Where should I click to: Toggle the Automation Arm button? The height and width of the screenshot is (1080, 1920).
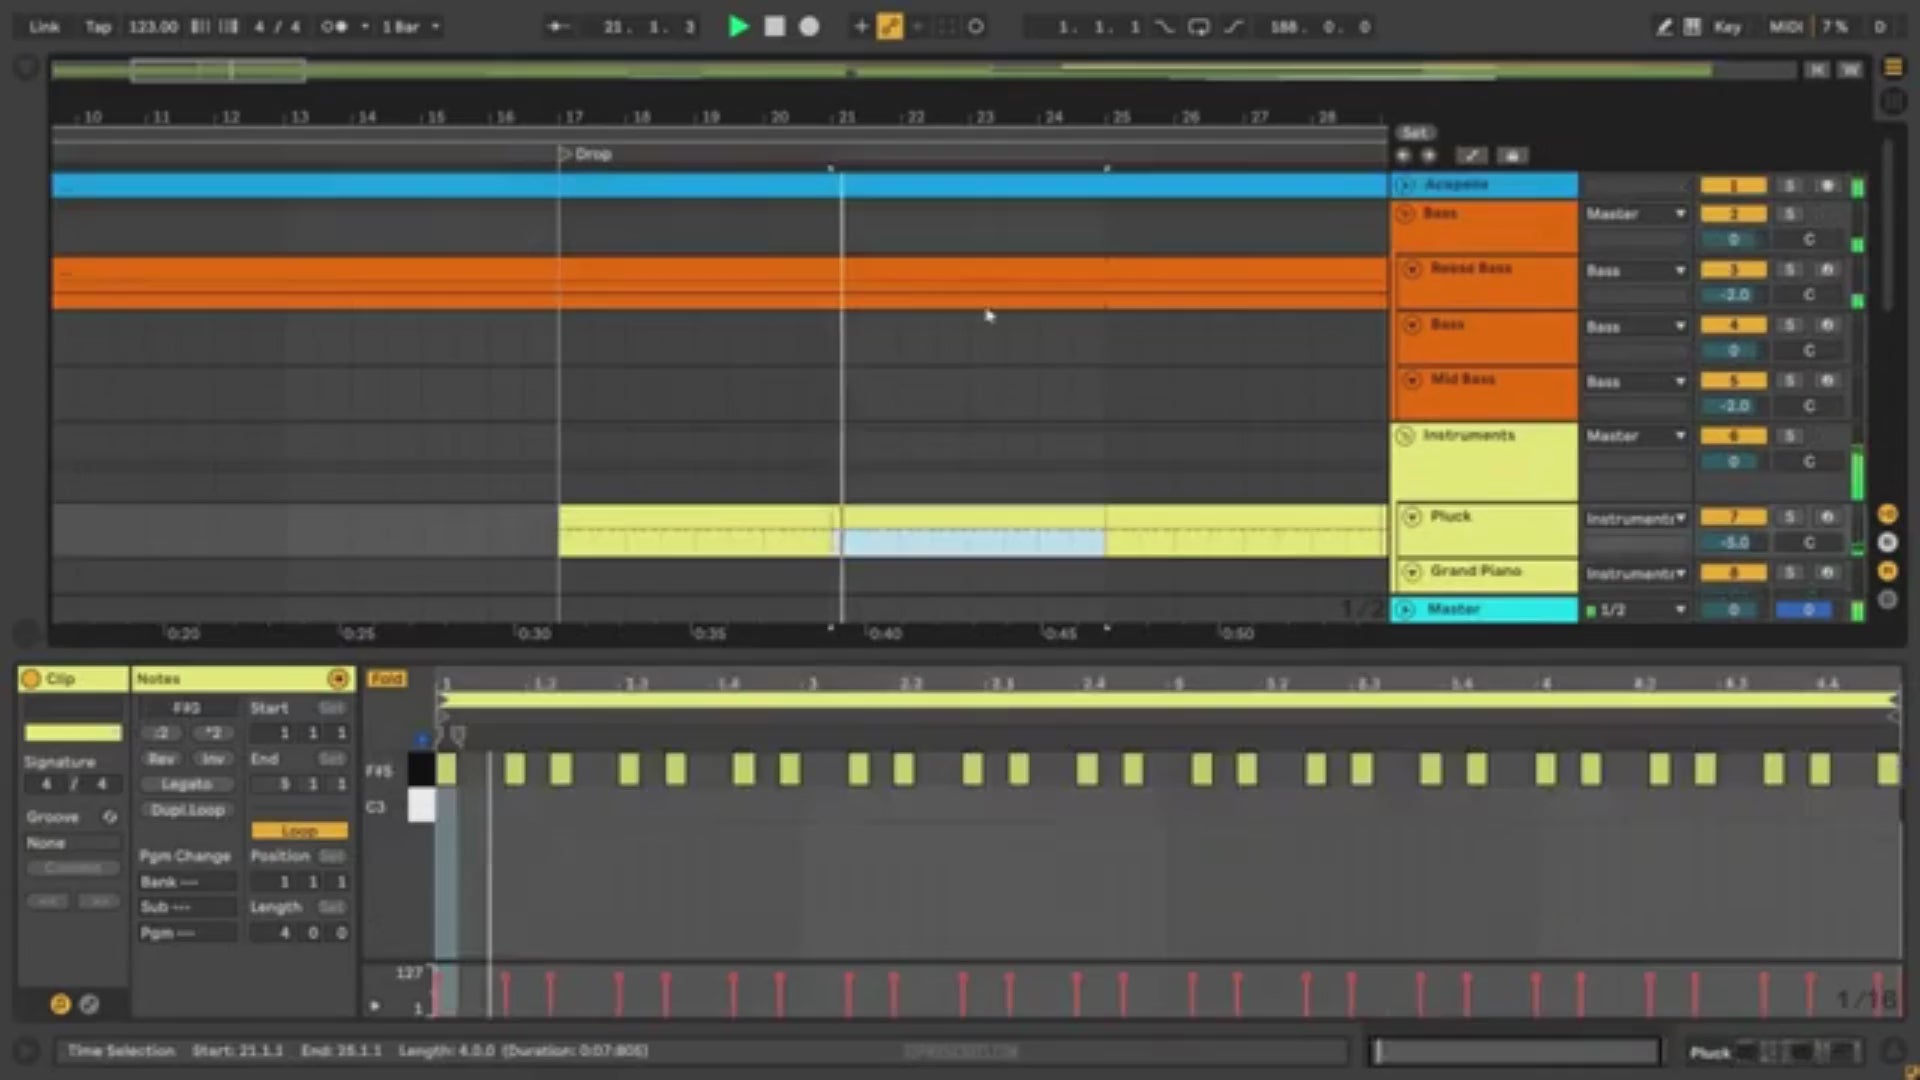[x=889, y=27]
